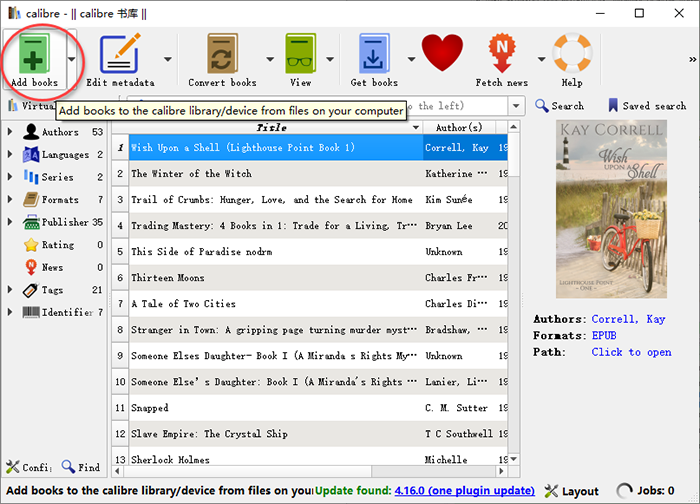Viewport: 700px width, 504px height.
Task: Select 'A Tale of Two Cities'
Action: [309, 304]
